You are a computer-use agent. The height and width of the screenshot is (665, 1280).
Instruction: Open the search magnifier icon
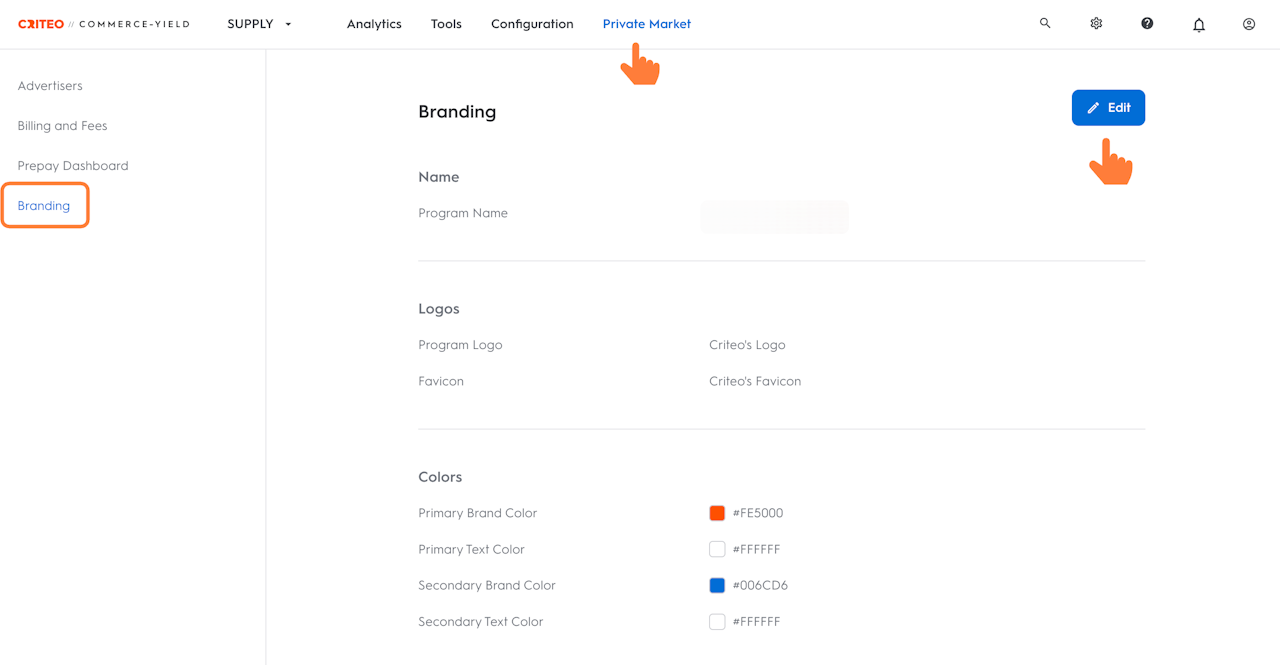click(1045, 23)
